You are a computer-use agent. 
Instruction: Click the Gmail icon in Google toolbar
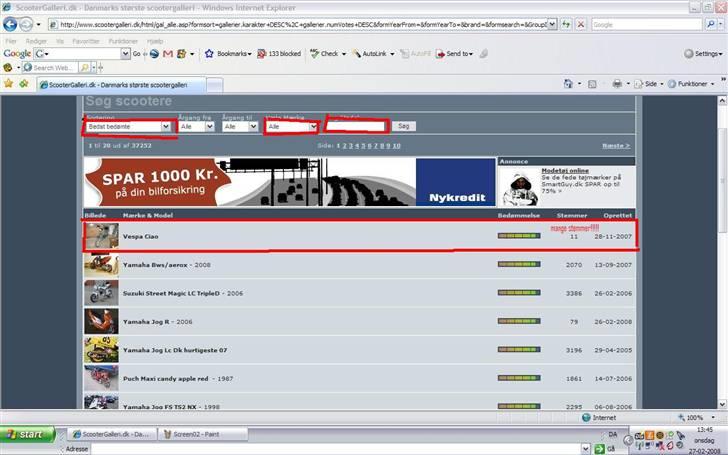tap(168, 53)
